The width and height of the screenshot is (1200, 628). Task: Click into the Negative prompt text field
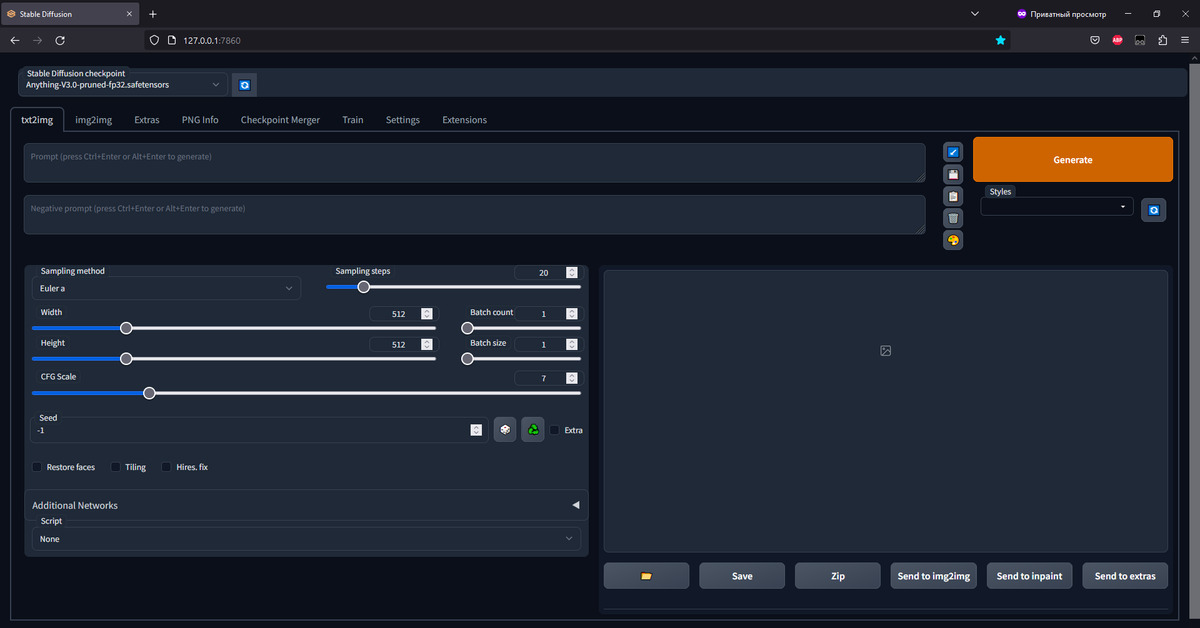point(474,214)
